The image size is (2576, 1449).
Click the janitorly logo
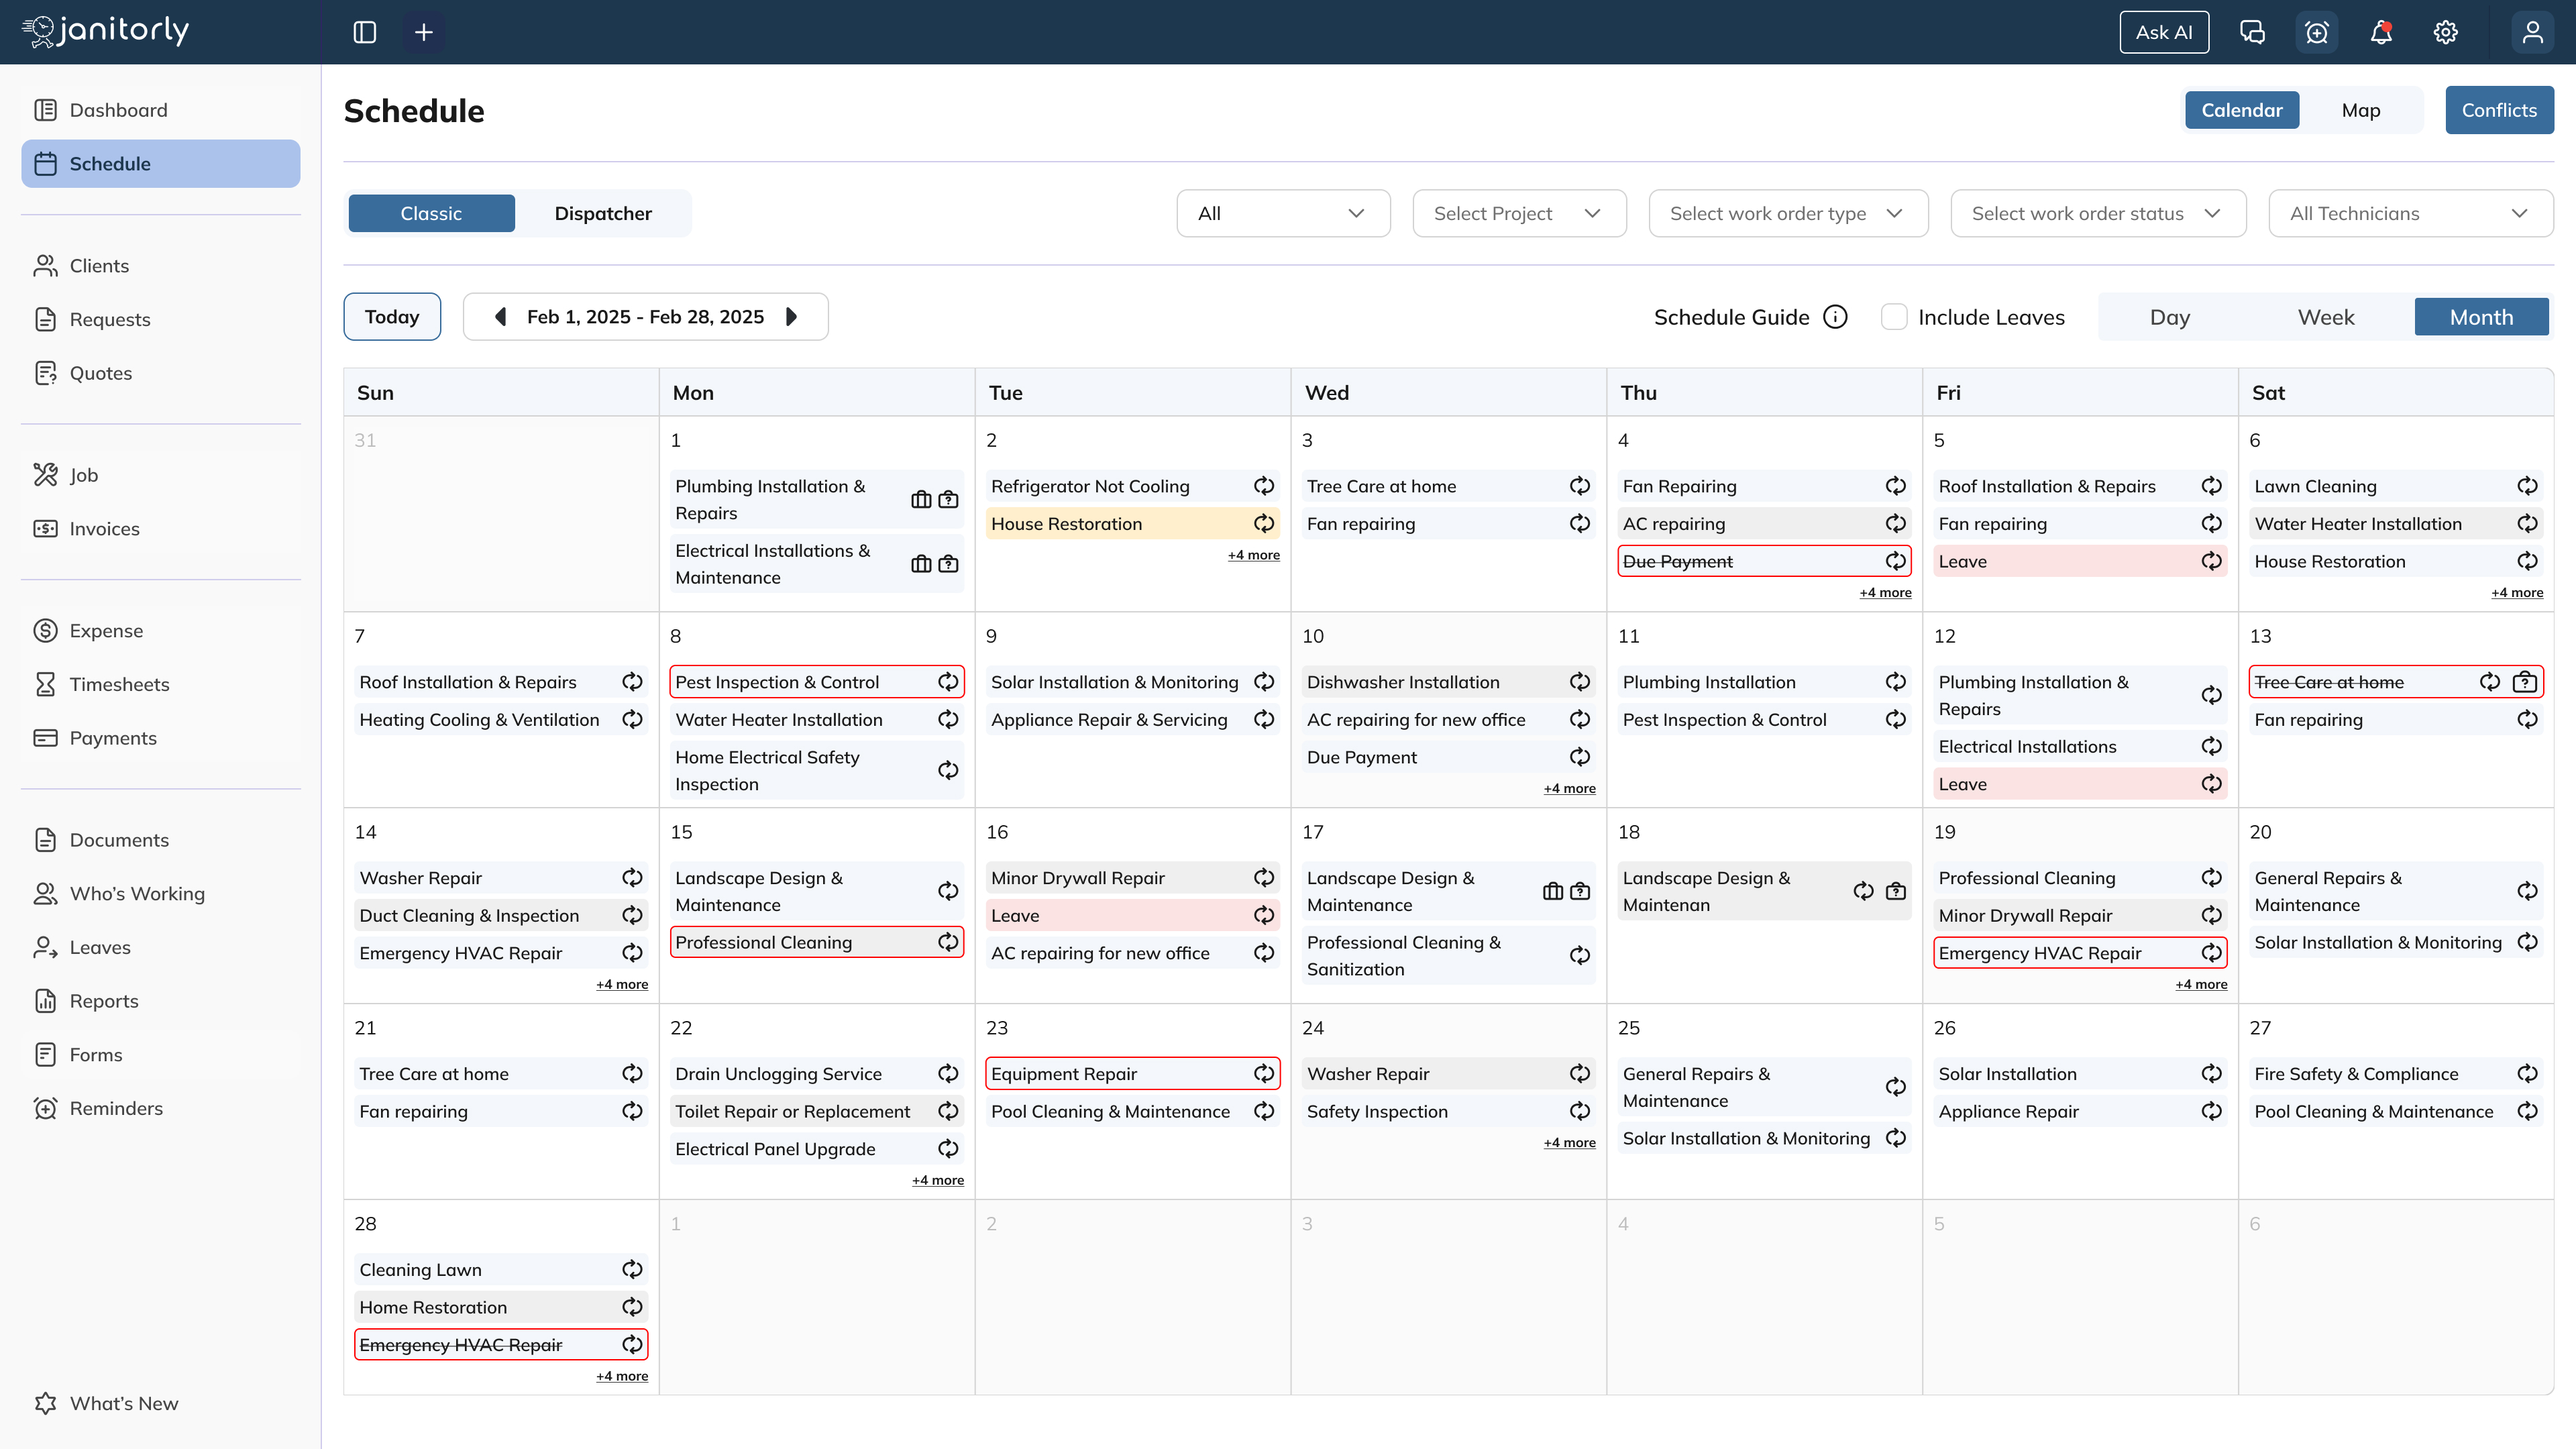click(106, 31)
